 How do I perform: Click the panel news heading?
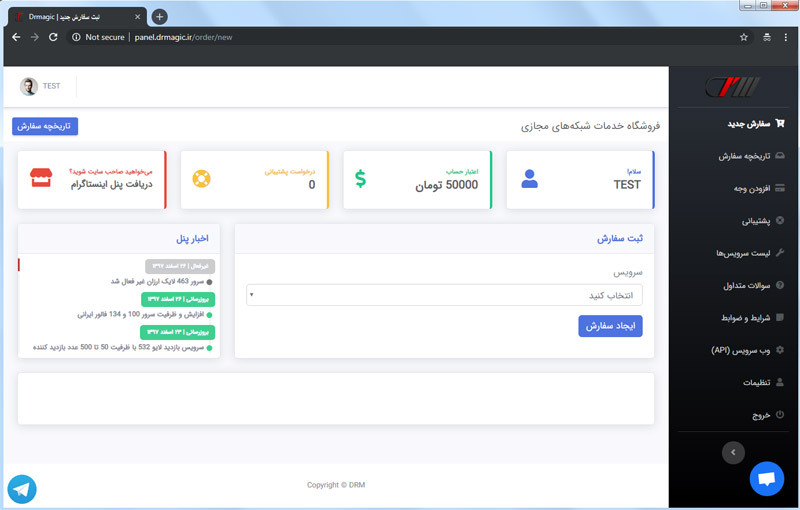192,239
